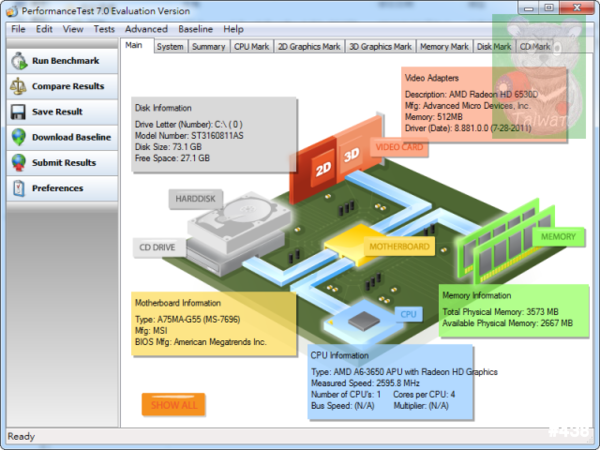The width and height of the screenshot is (600, 450).
Task: Click the green MEMORY label
Action: click(x=558, y=237)
